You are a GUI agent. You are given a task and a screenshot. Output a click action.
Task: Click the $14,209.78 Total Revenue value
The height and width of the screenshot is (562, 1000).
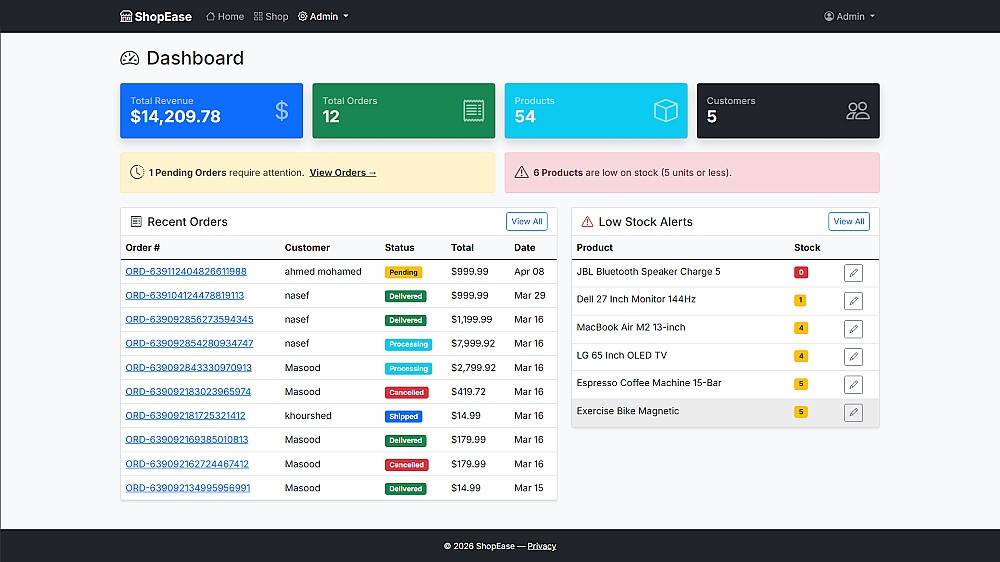(x=175, y=117)
